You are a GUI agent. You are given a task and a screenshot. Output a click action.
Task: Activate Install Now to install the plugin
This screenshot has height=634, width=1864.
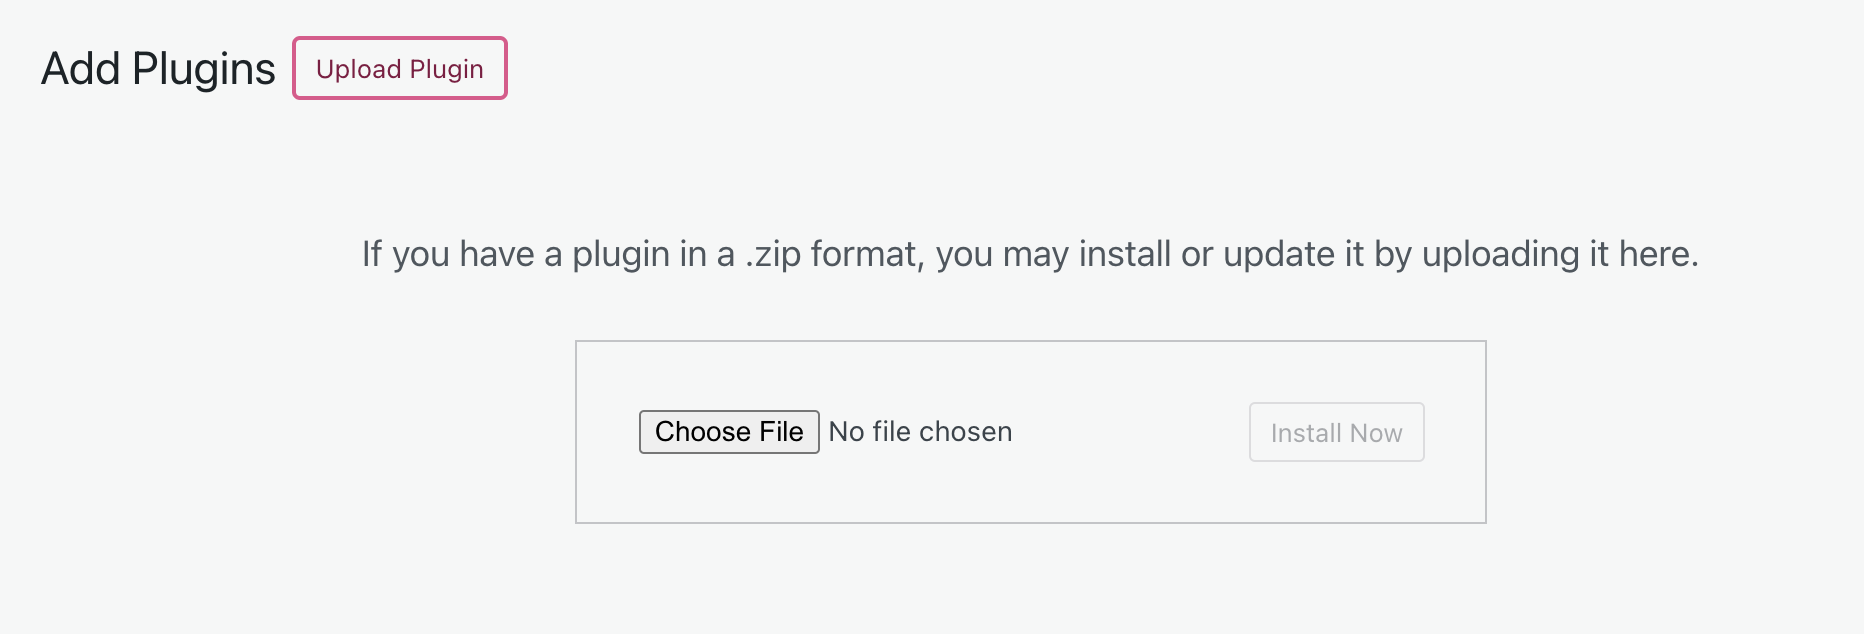tap(1336, 431)
